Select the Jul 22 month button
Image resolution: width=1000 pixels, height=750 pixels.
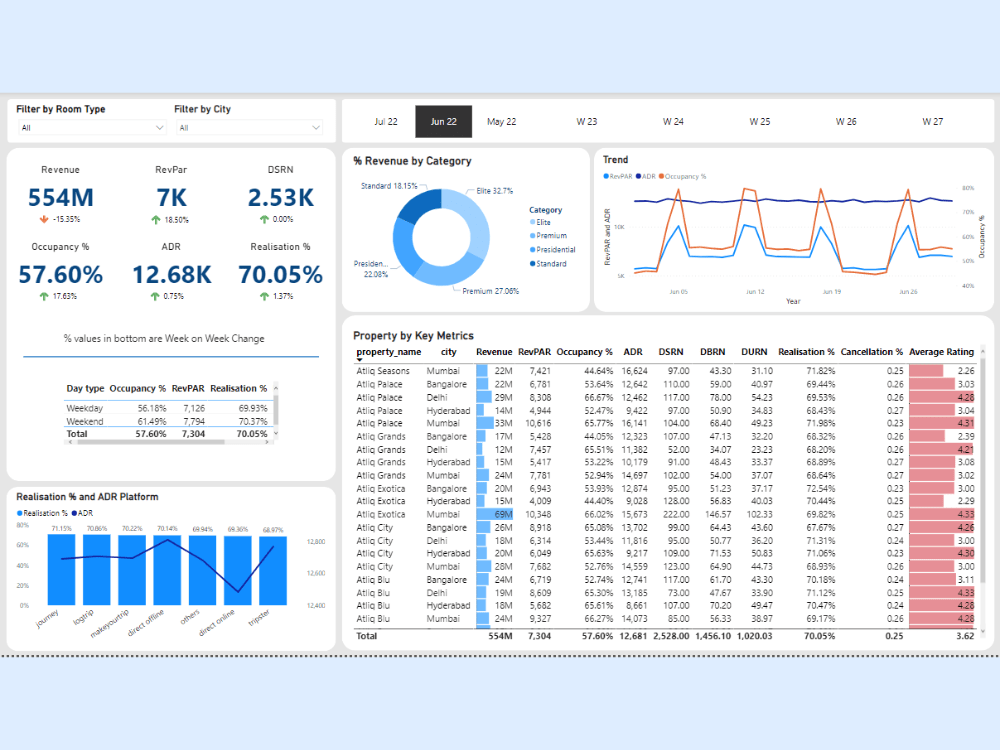[x=386, y=121]
